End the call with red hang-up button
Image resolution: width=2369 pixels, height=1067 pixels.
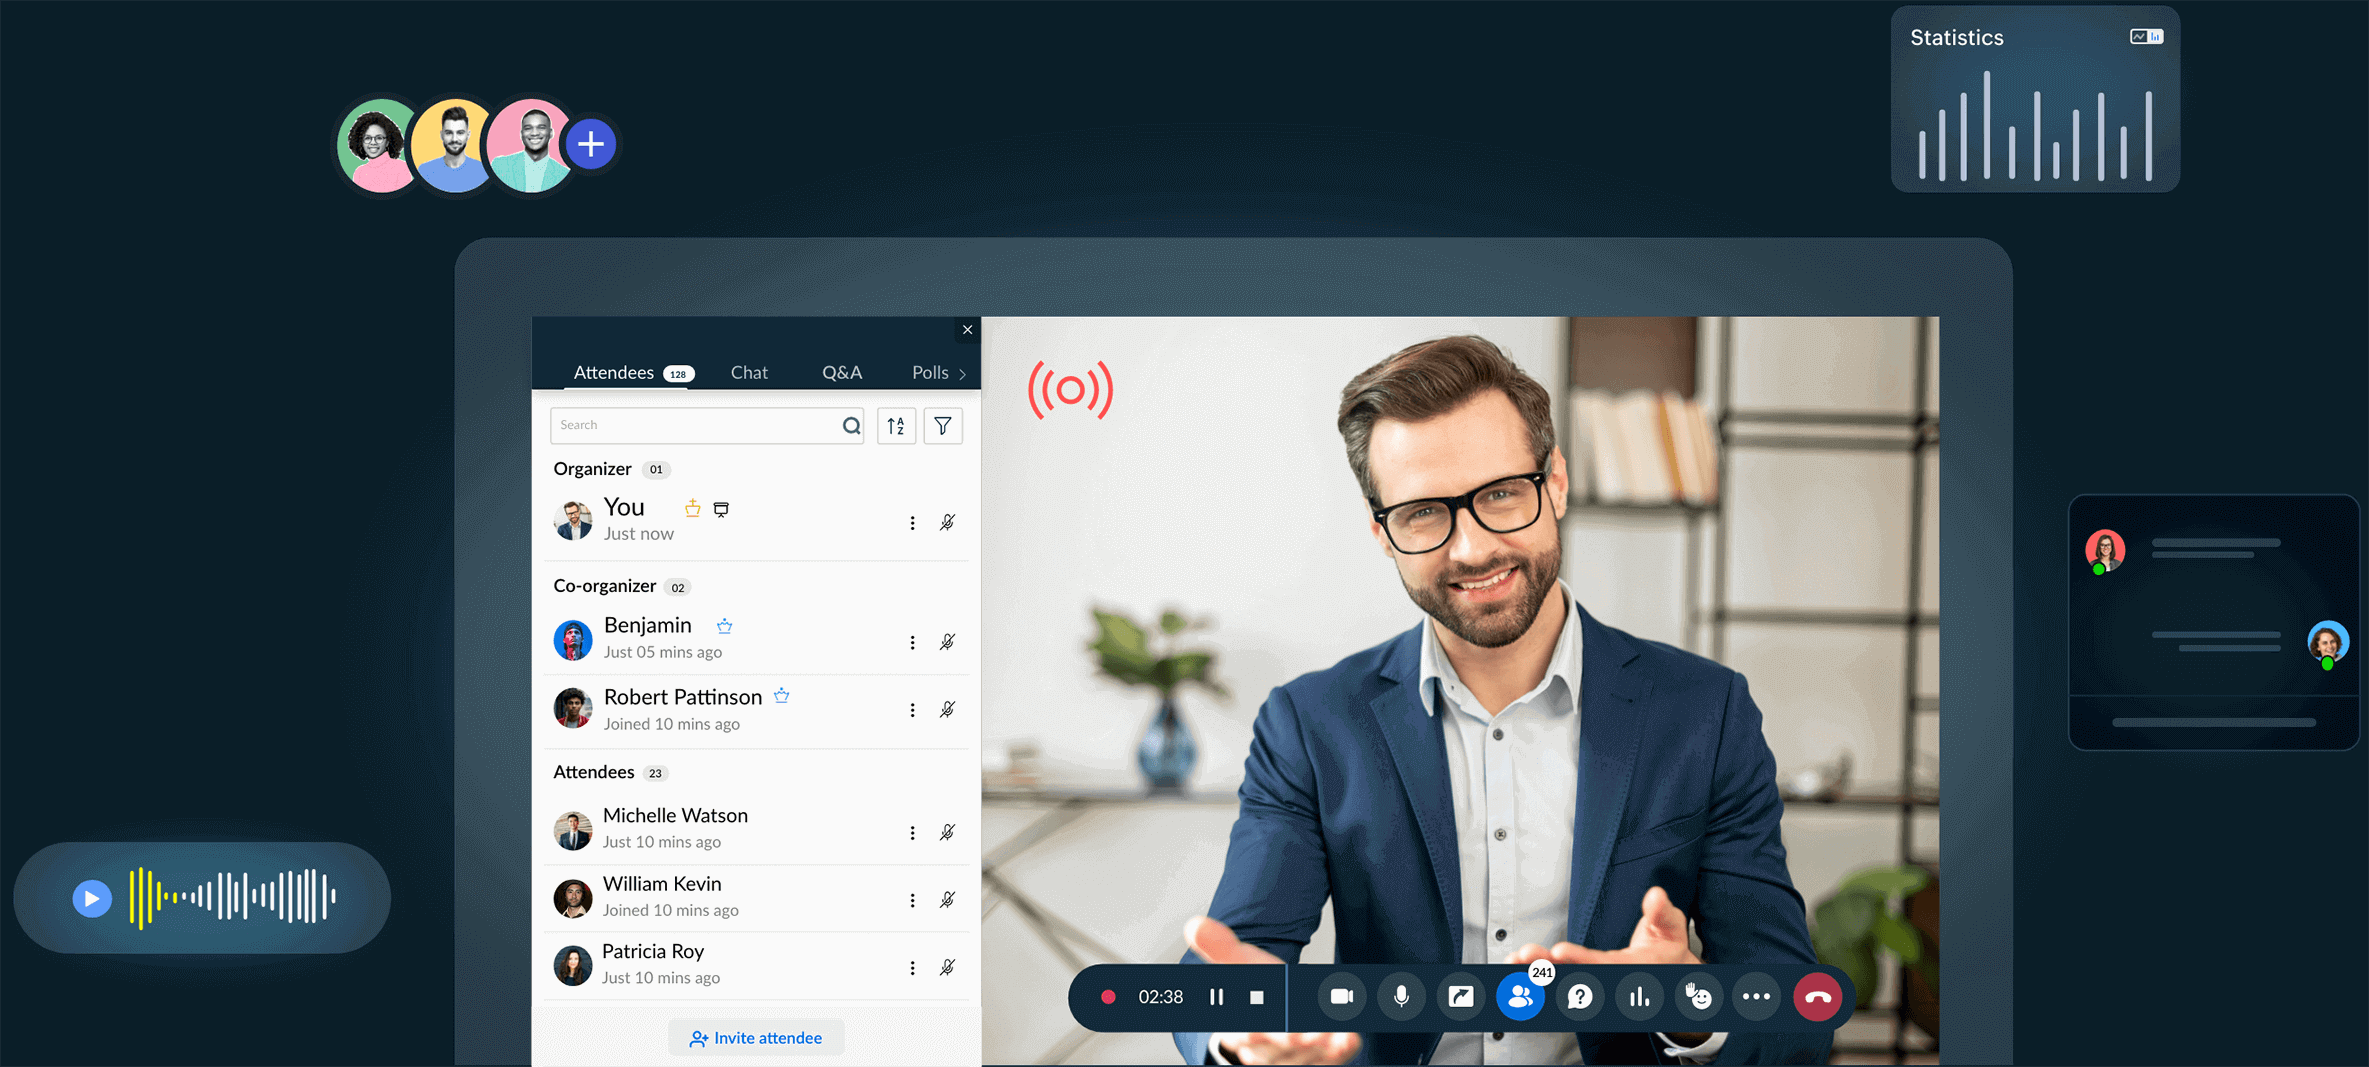(1818, 997)
